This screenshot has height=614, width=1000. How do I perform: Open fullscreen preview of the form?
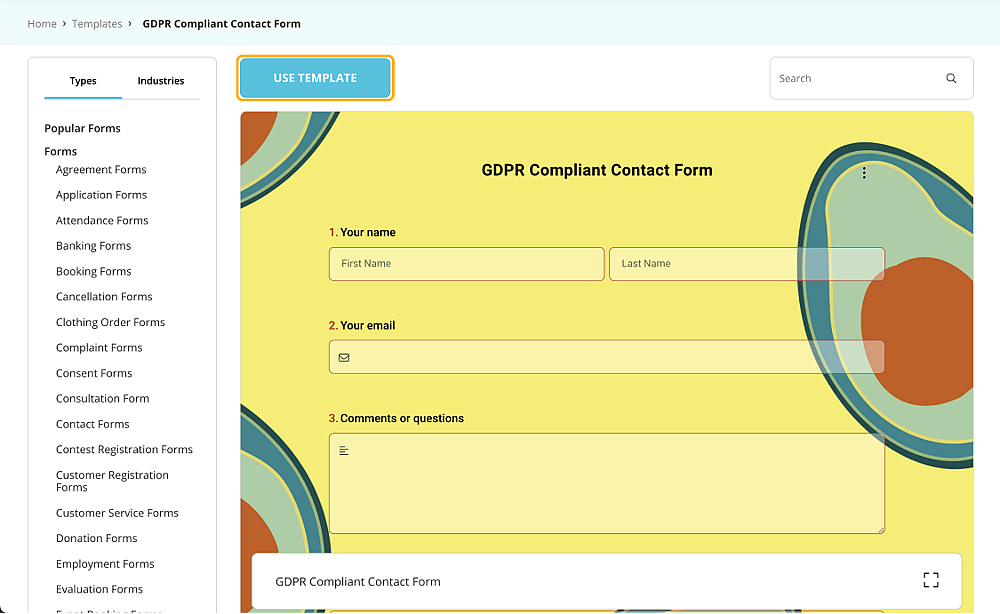coord(931,580)
